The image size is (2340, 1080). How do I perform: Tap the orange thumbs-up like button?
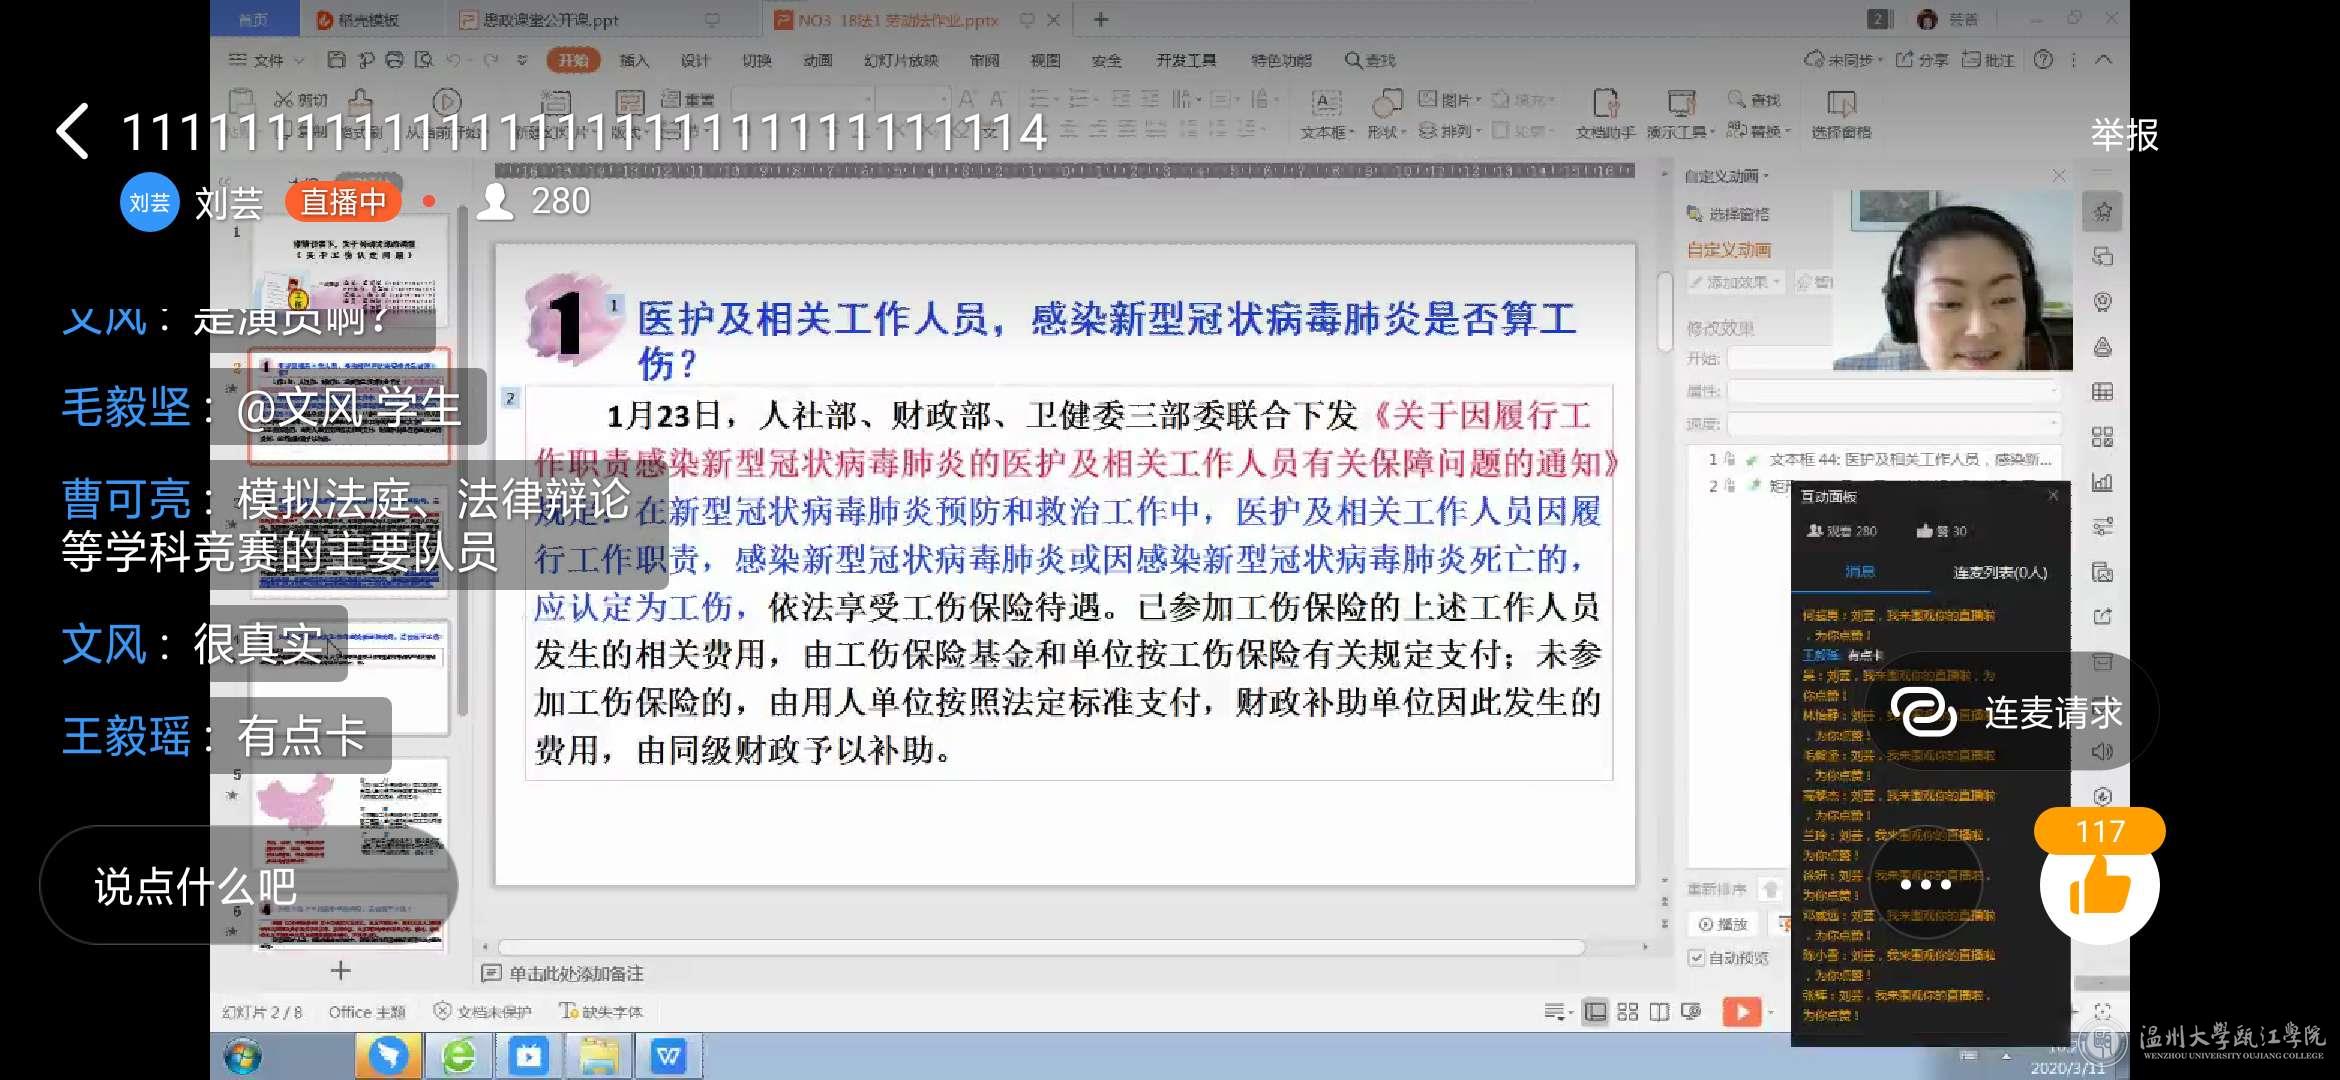click(x=2099, y=884)
